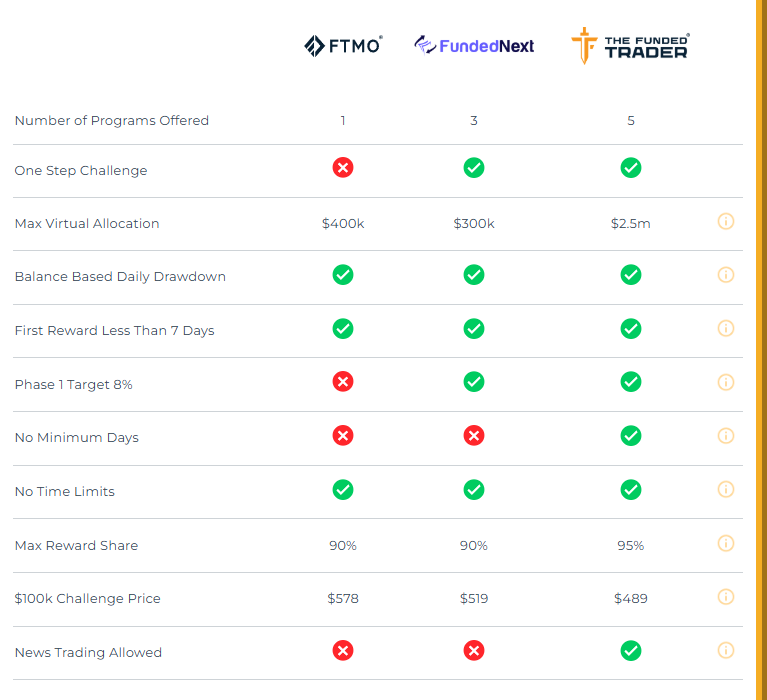
Task: Click Funded Trader check for First Reward row
Action: 631,329
